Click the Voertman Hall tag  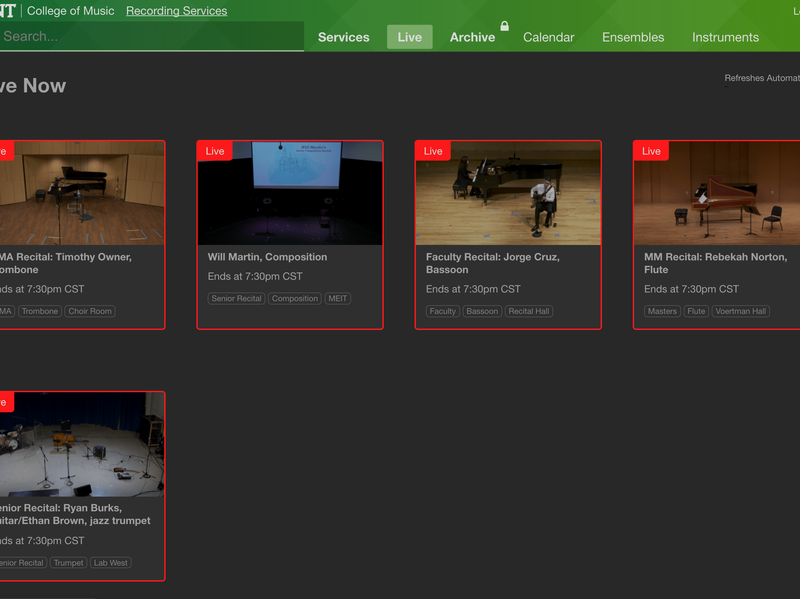click(x=740, y=311)
